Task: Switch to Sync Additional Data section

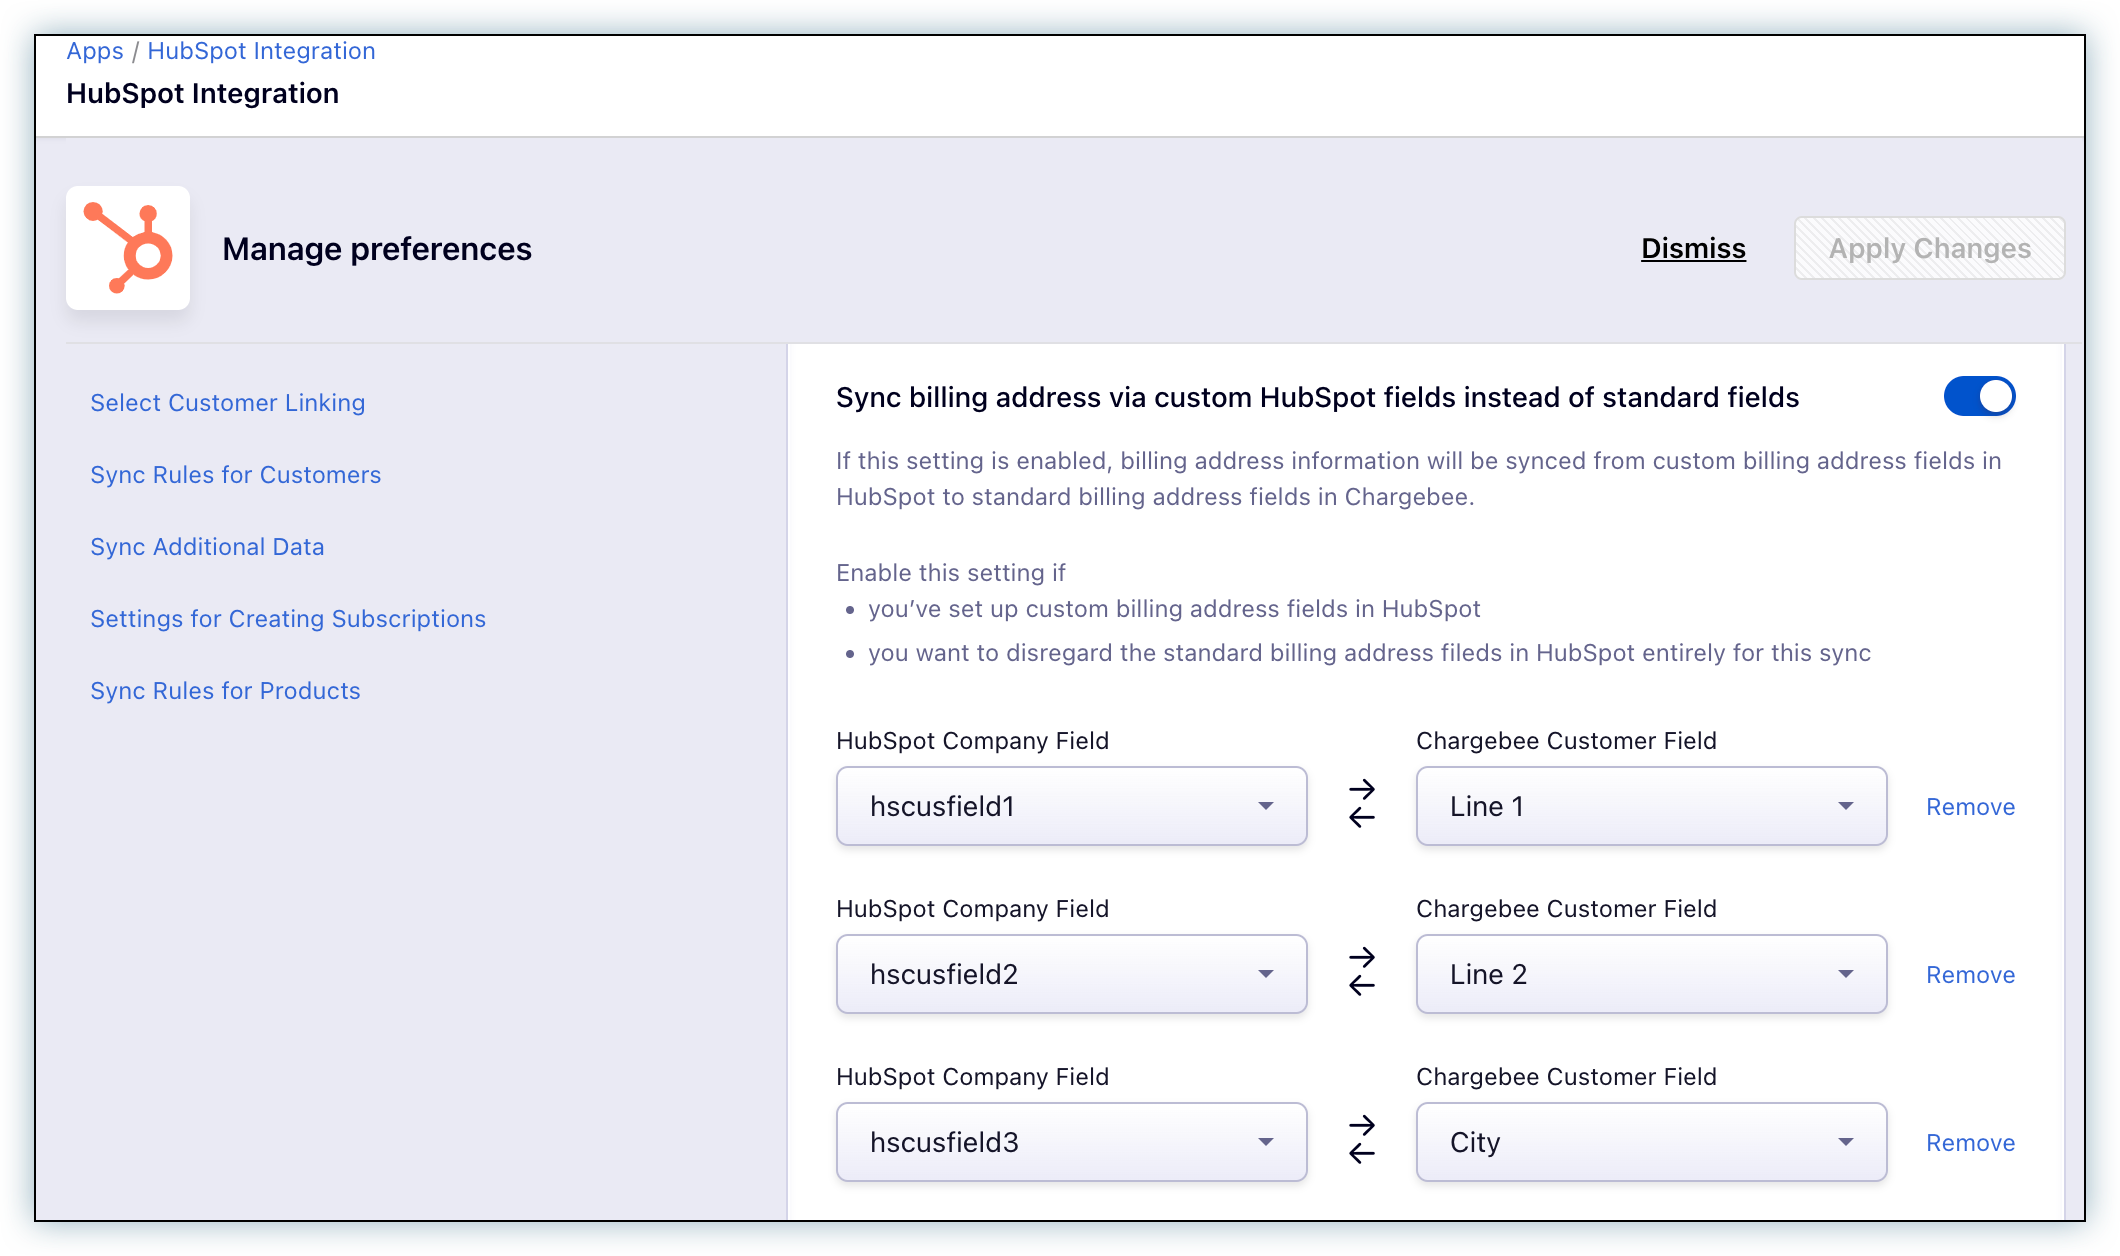Action: click(x=208, y=547)
